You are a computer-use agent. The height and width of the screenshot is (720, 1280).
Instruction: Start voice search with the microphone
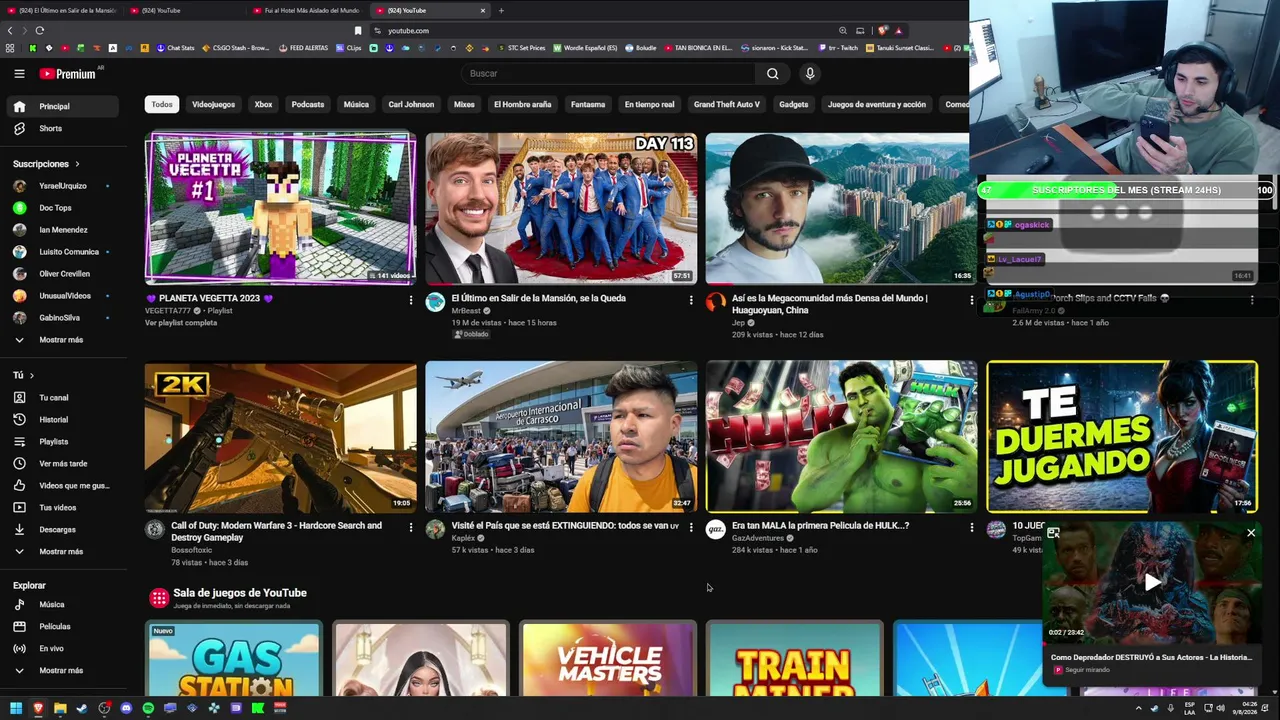(810, 73)
